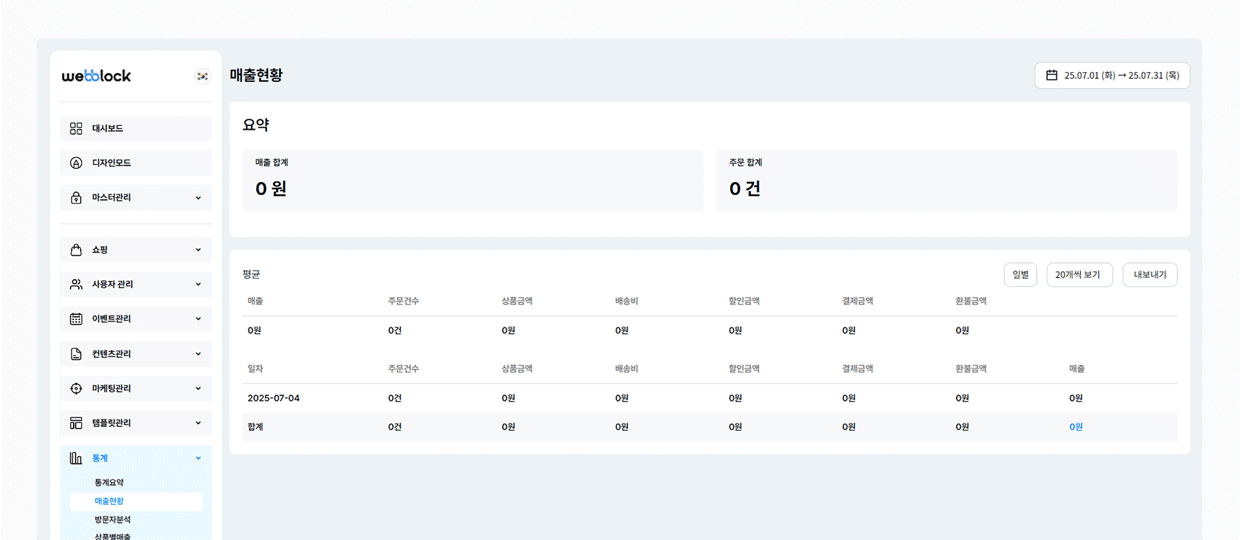Click the calendar icon in date range
This screenshot has height=540, width=1240.
pos(1052,75)
